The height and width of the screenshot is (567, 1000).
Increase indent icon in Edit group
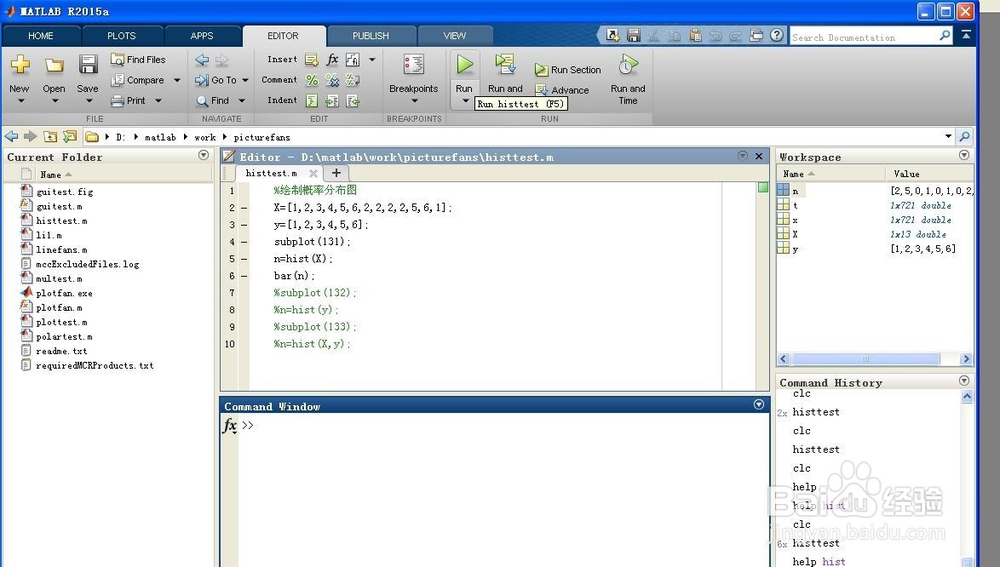click(x=332, y=101)
